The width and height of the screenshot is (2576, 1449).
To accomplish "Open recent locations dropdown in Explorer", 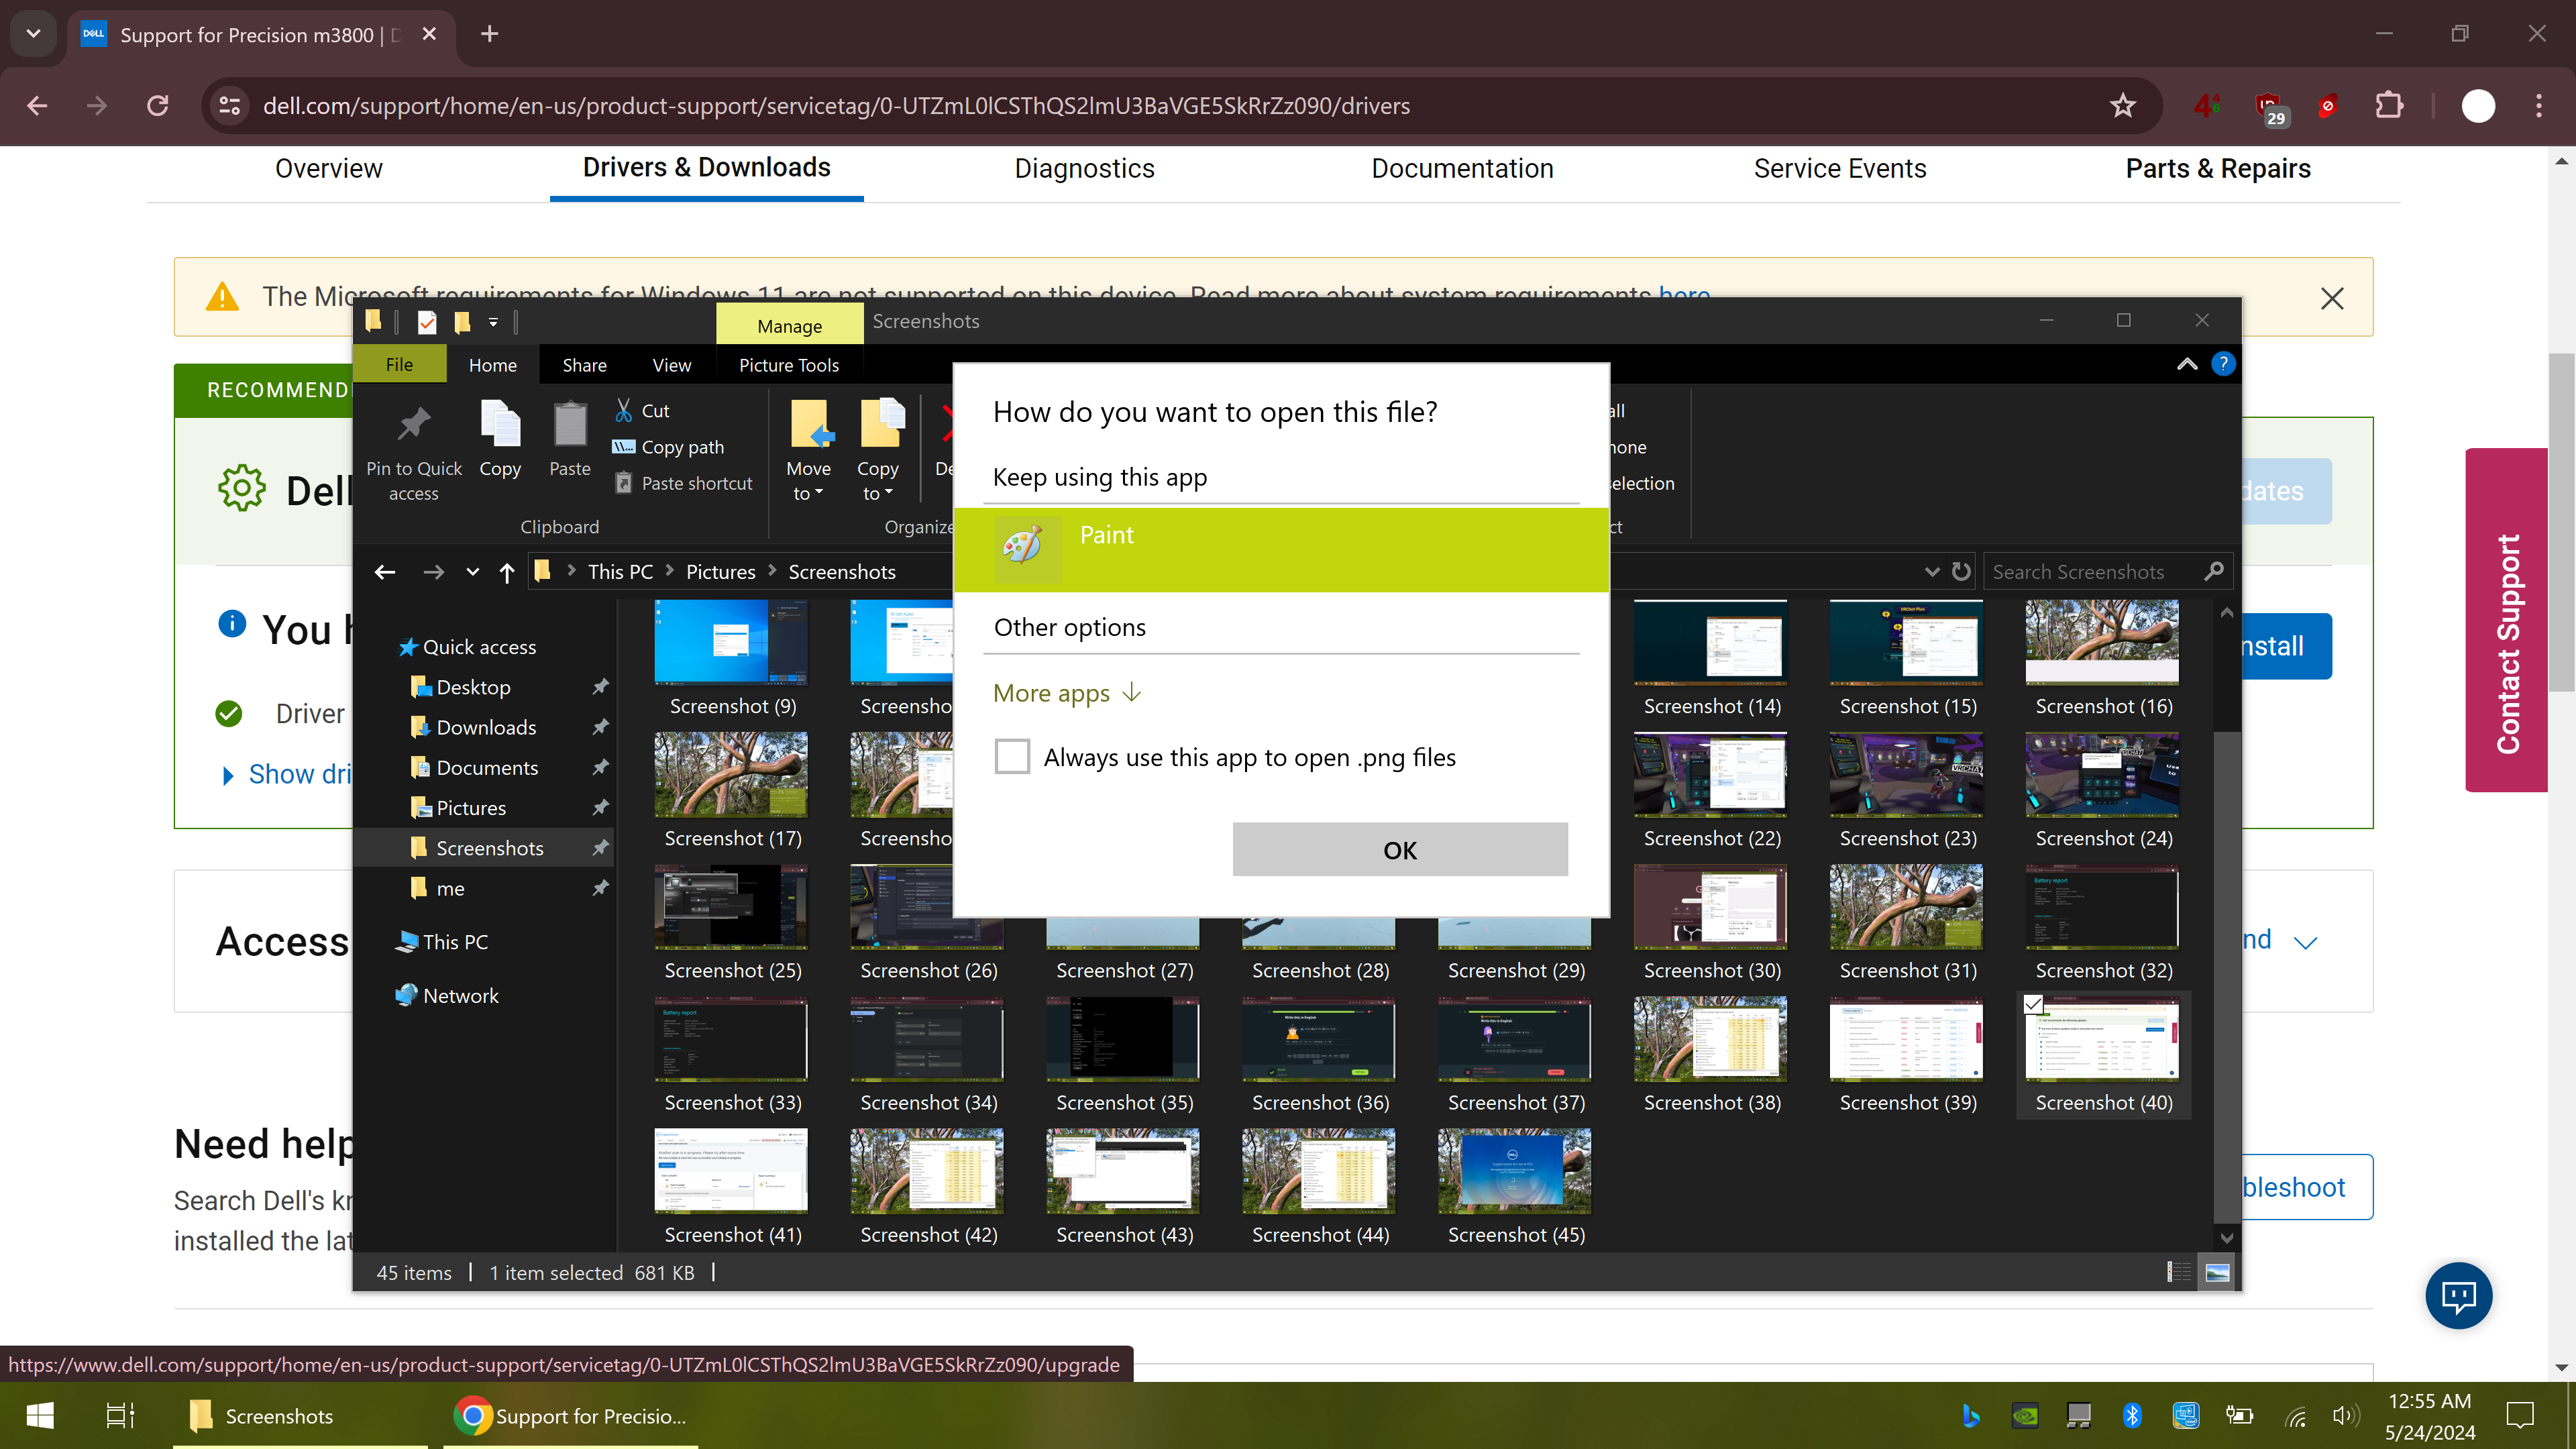I will click(x=472, y=572).
